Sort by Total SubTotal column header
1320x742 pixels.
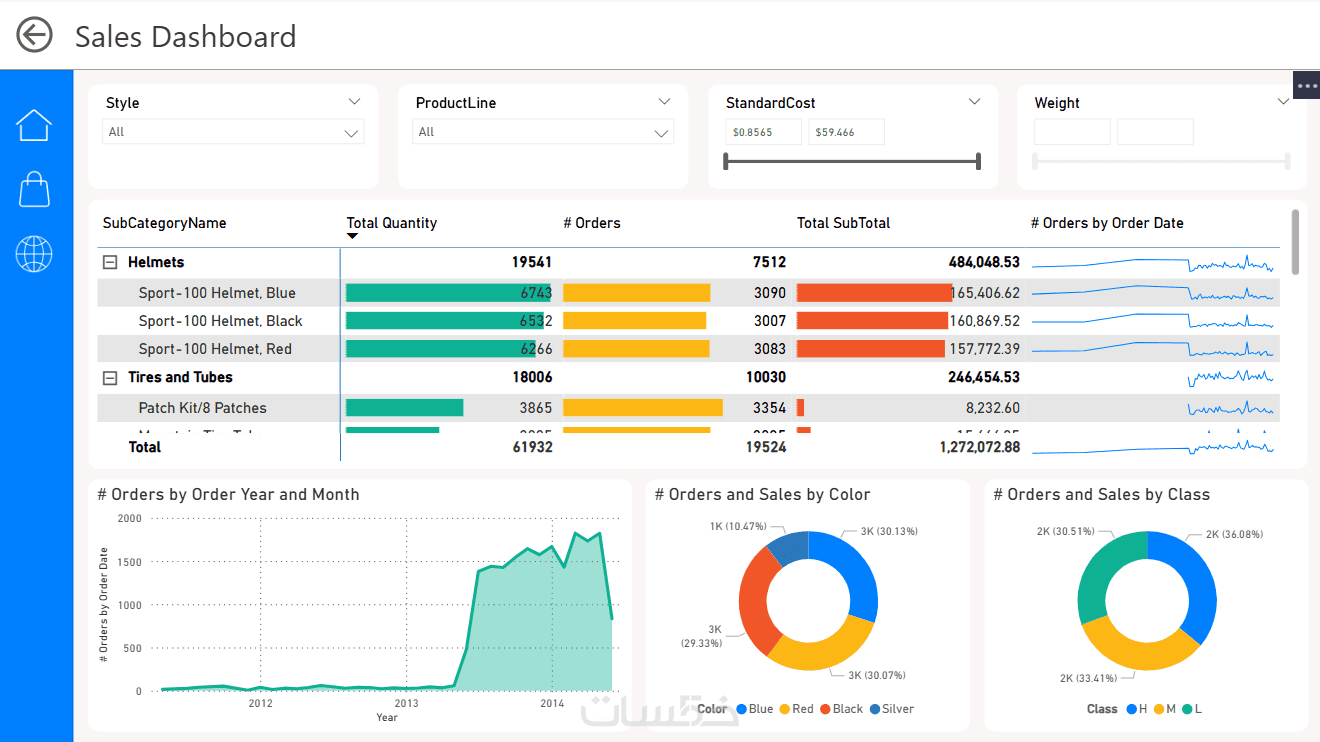(843, 223)
